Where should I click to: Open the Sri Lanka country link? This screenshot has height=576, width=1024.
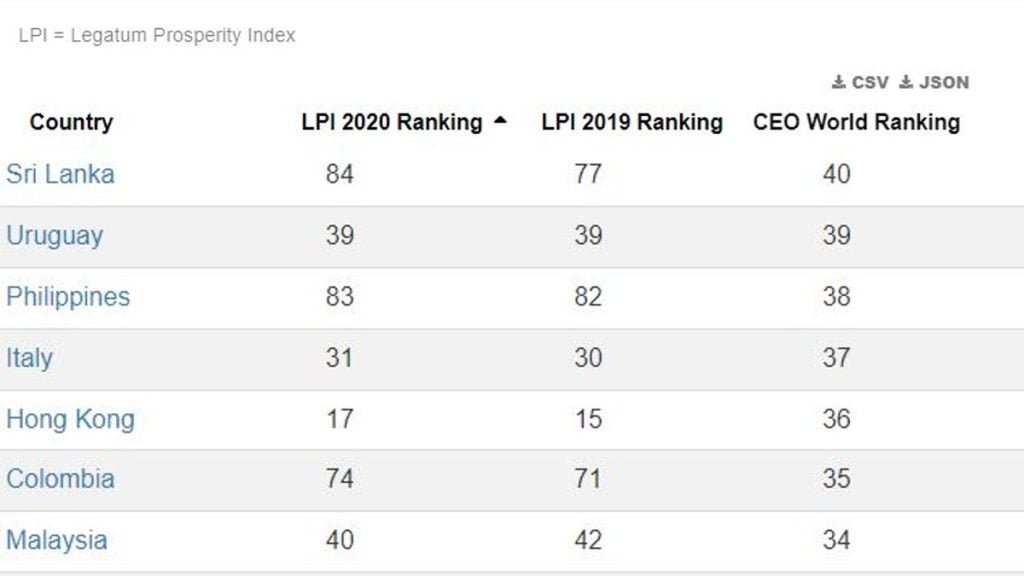[60, 174]
